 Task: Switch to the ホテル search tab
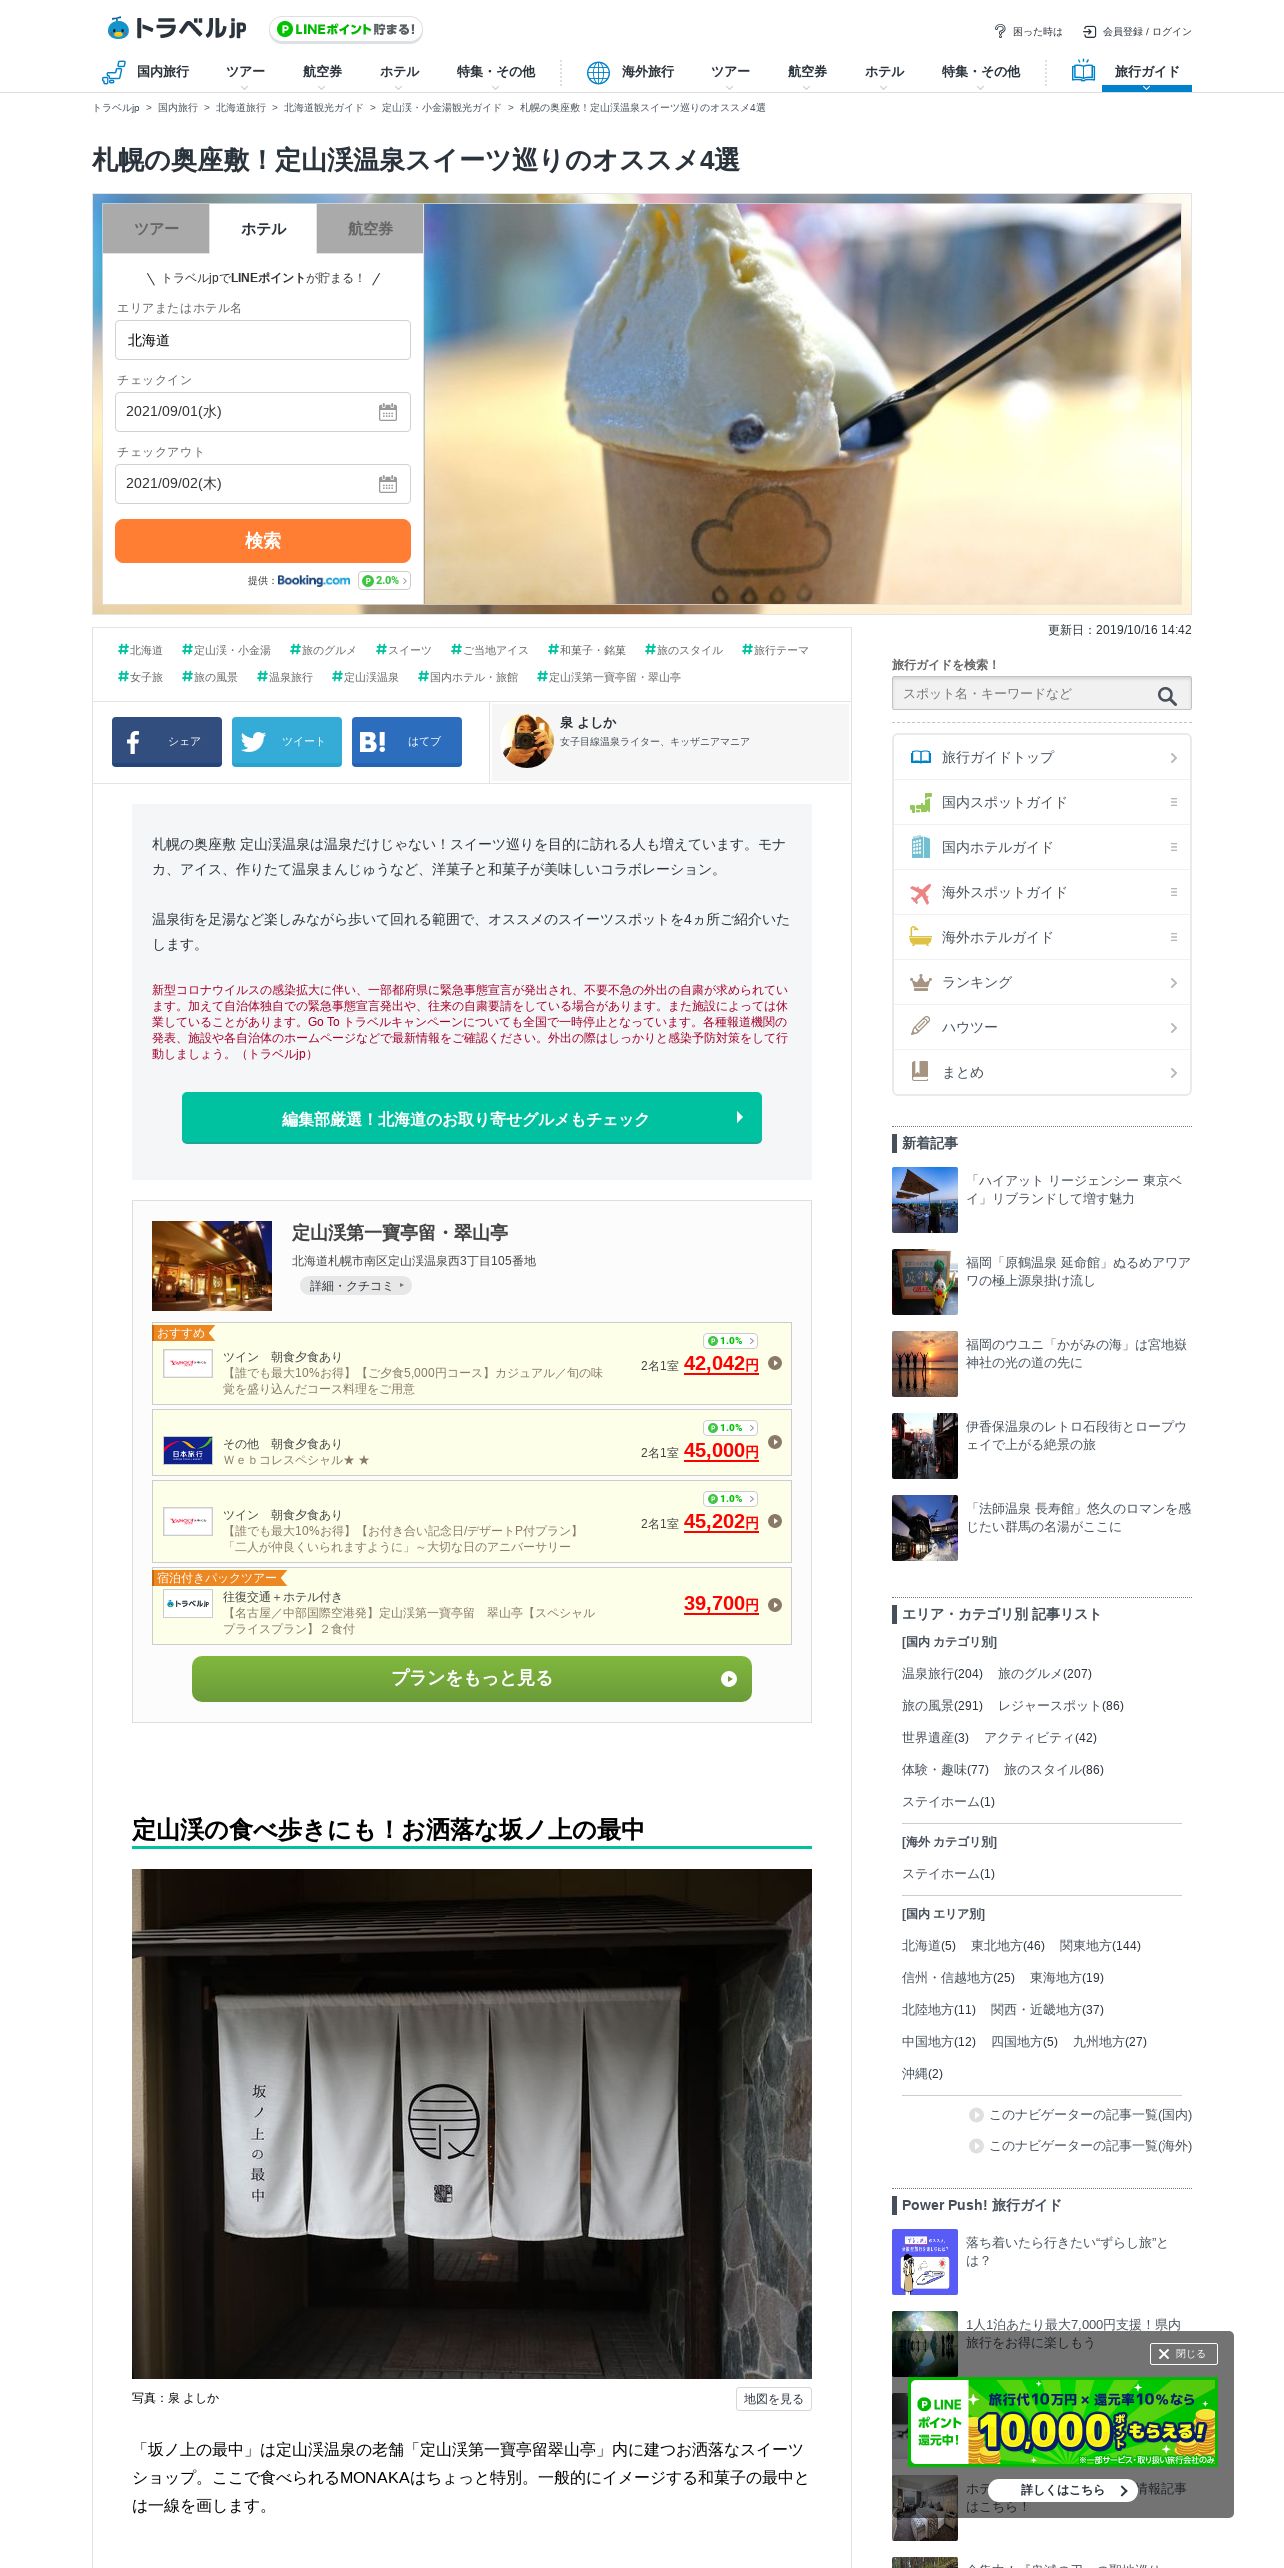pos(263,229)
